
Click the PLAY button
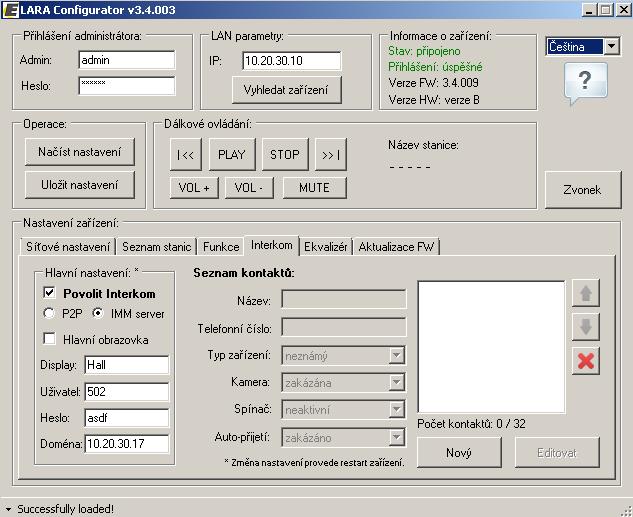point(232,155)
